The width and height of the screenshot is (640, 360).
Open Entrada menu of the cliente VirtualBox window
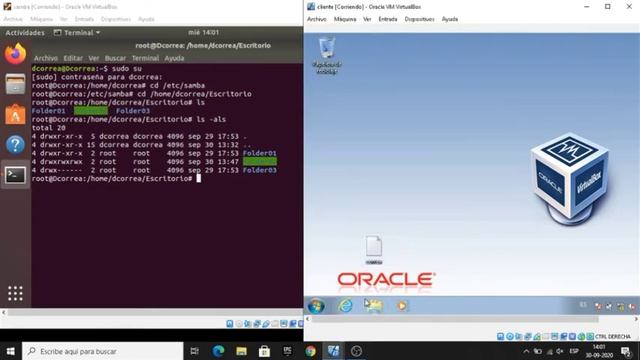388,19
